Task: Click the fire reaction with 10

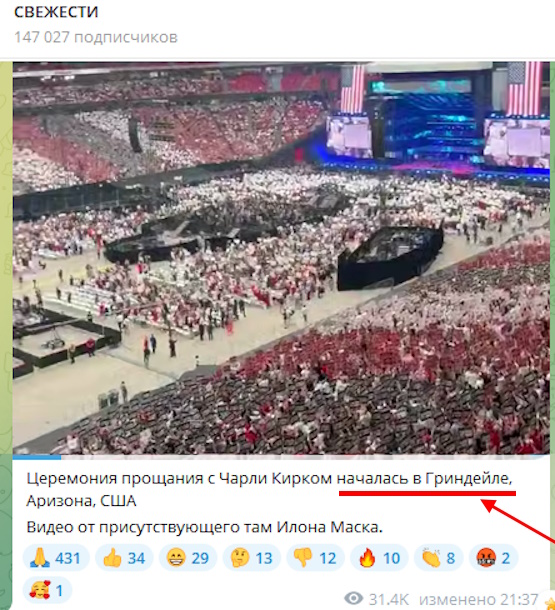Action: [379, 558]
